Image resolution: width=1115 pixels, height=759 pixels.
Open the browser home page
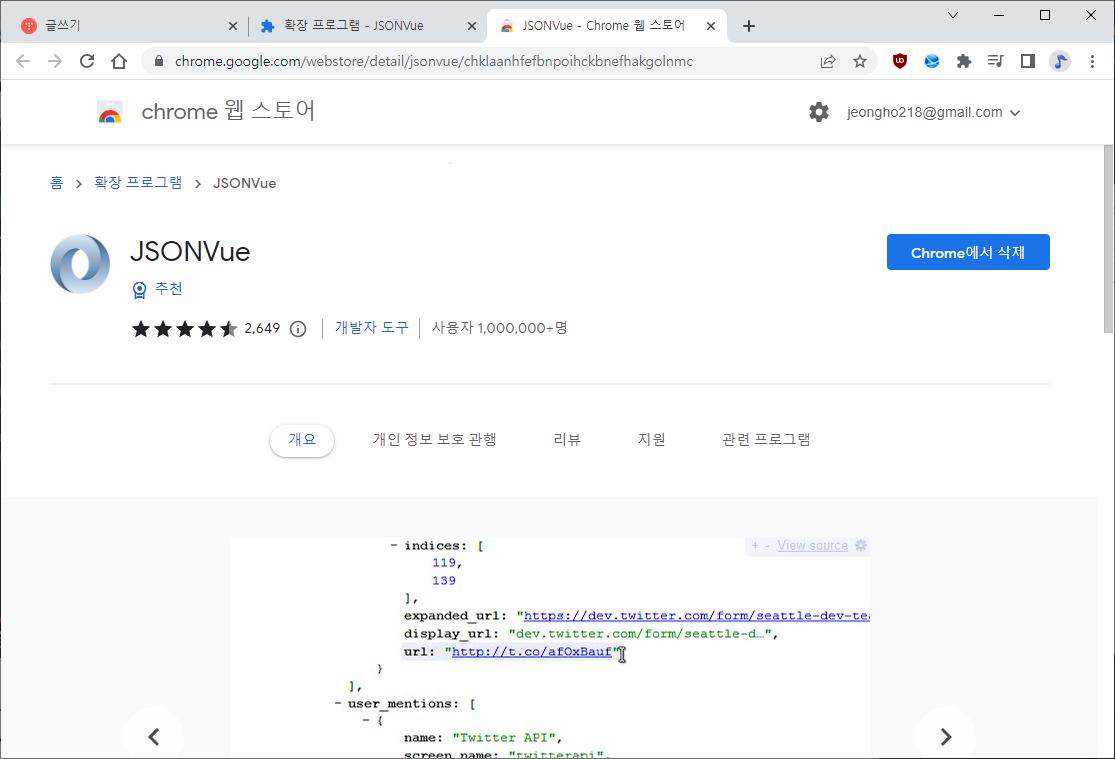click(119, 61)
